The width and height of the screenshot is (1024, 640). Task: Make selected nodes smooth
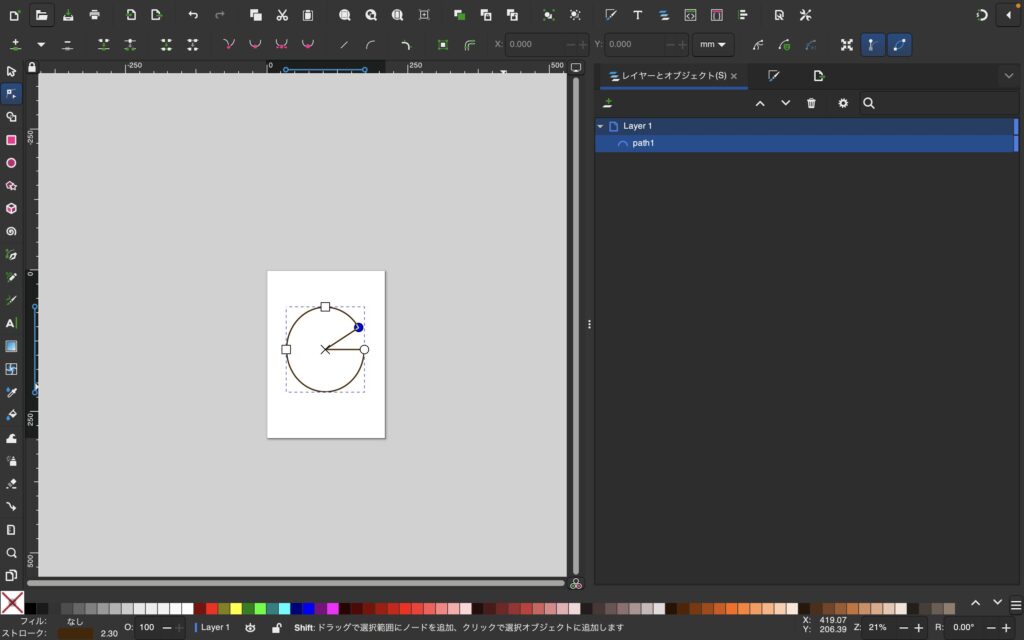[255, 44]
